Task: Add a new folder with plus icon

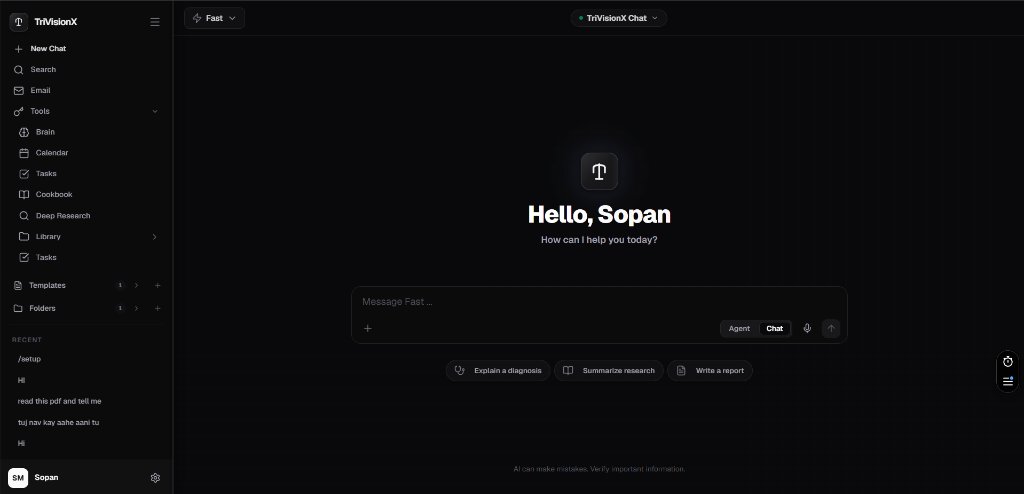Action: 157,308
